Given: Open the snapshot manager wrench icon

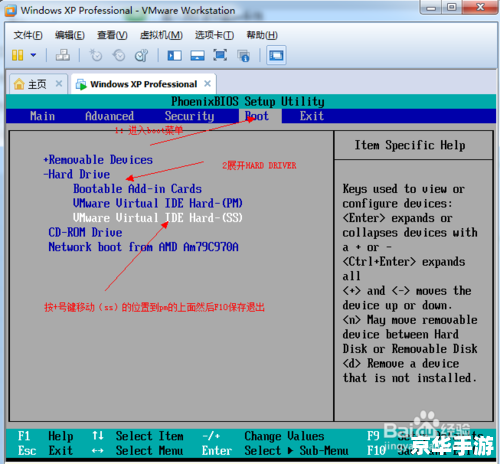Looking at the screenshot, I should click(x=141, y=55).
